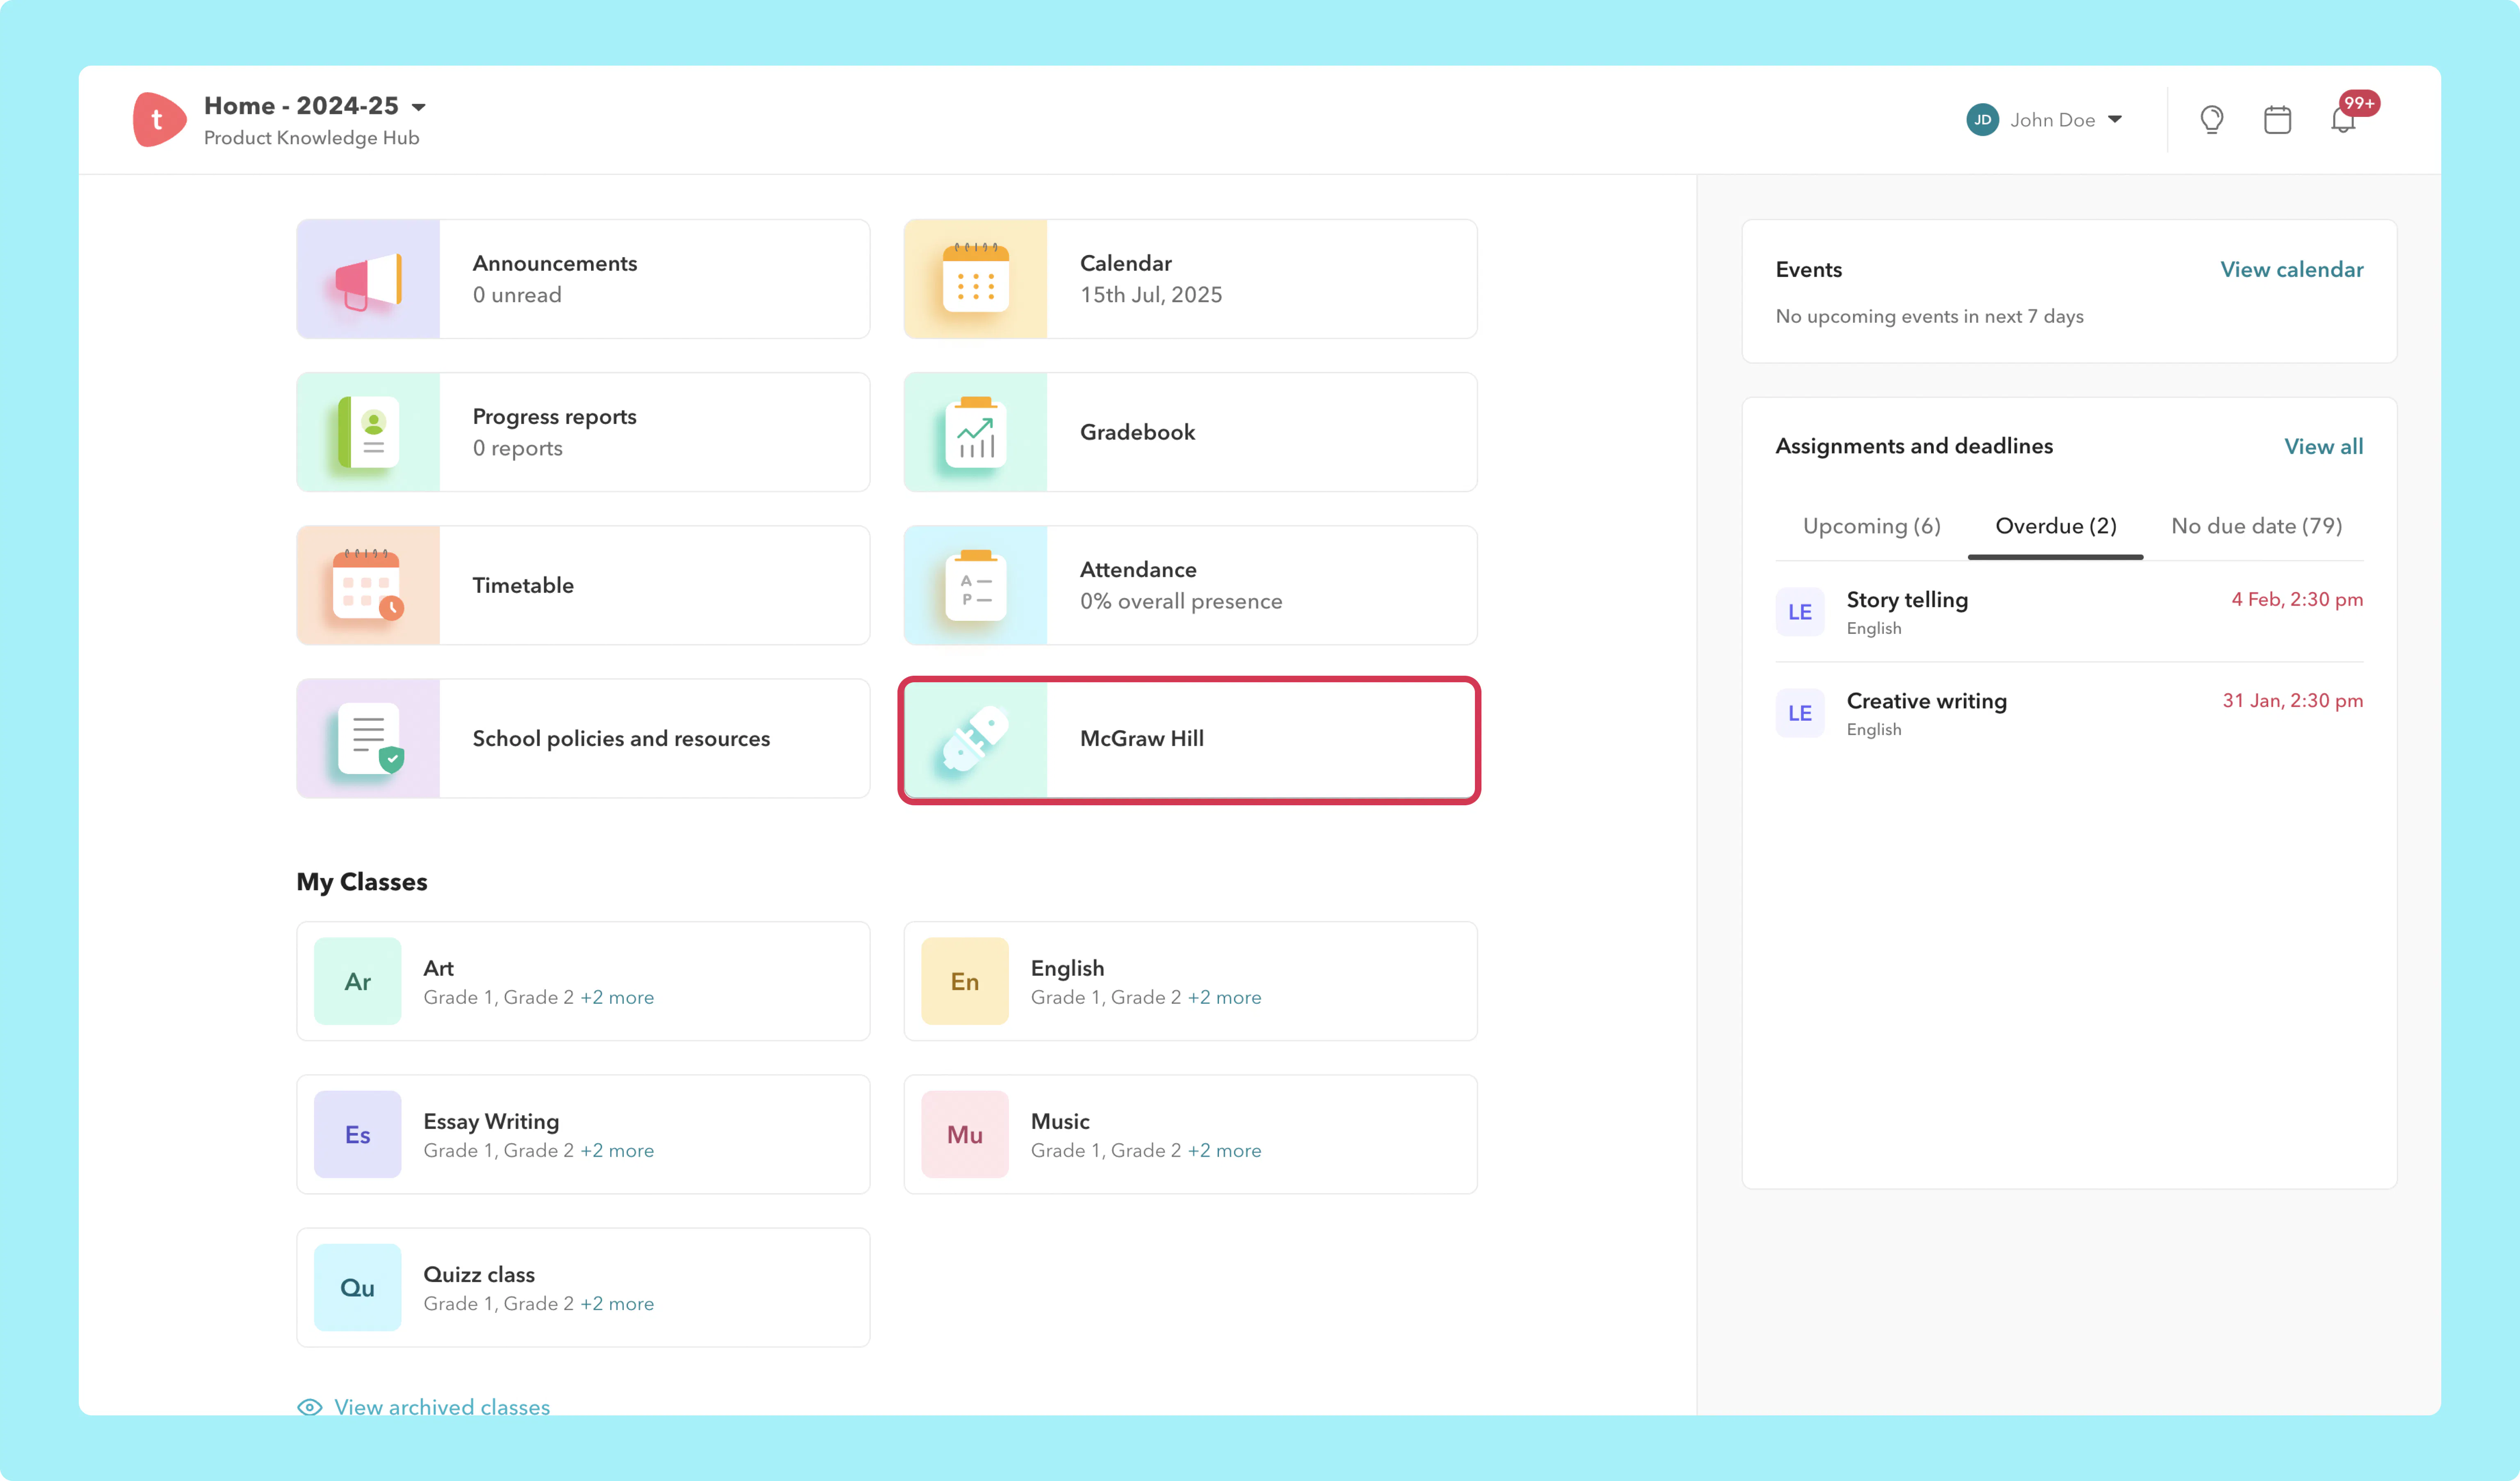Image resolution: width=2520 pixels, height=1481 pixels.
Task: Open the Gradebook tile
Action: coord(1190,432)
